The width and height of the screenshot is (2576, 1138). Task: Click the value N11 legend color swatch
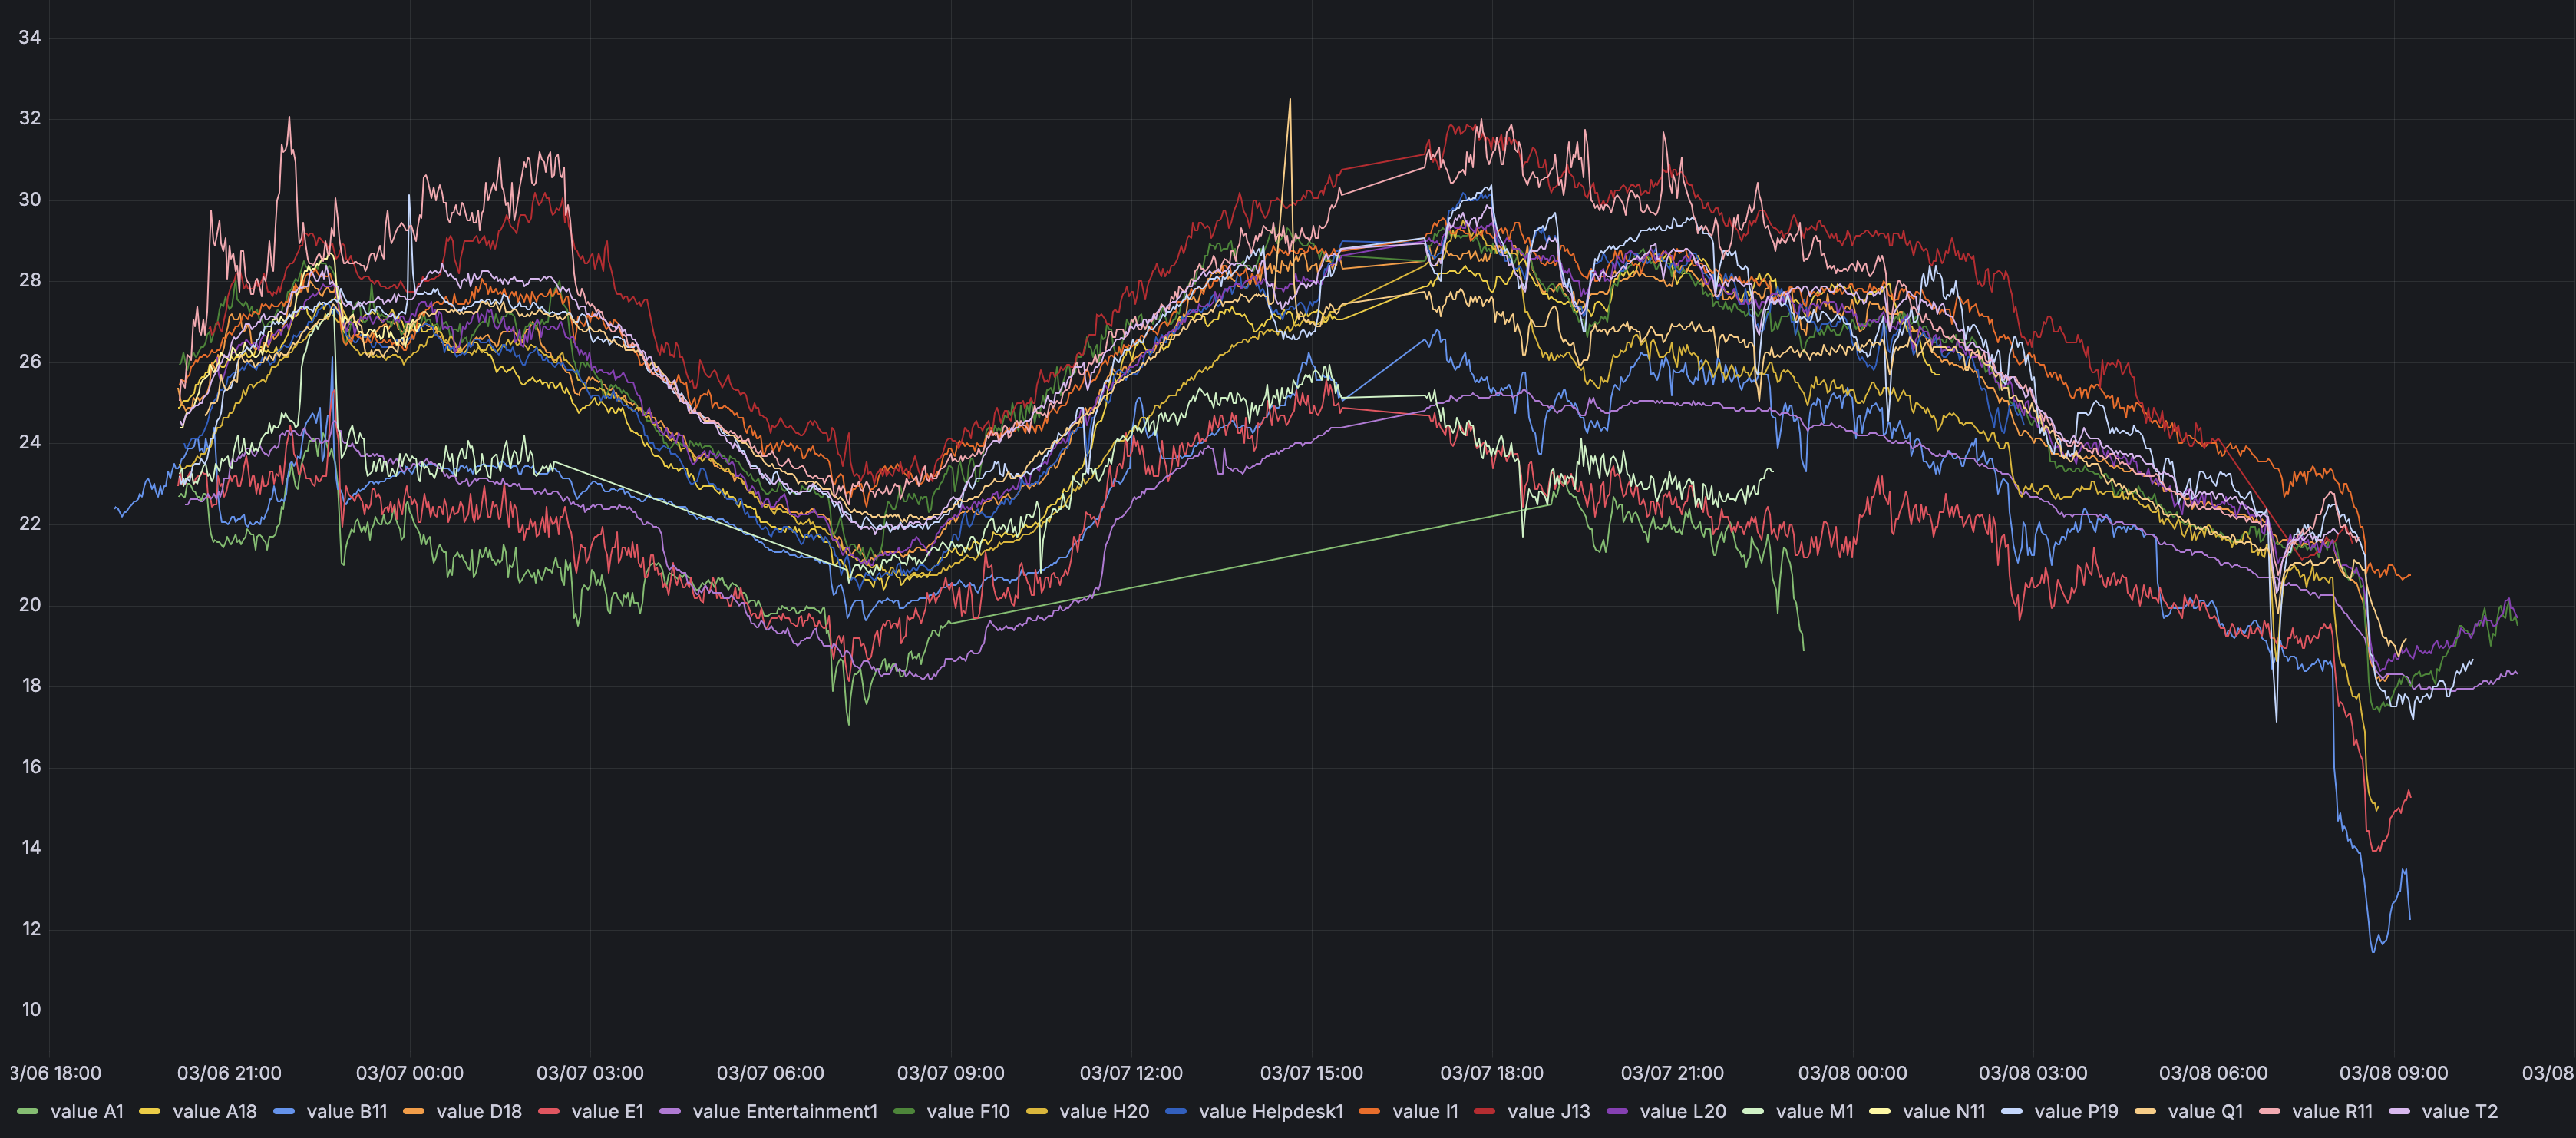(x=1879, y=1111)
